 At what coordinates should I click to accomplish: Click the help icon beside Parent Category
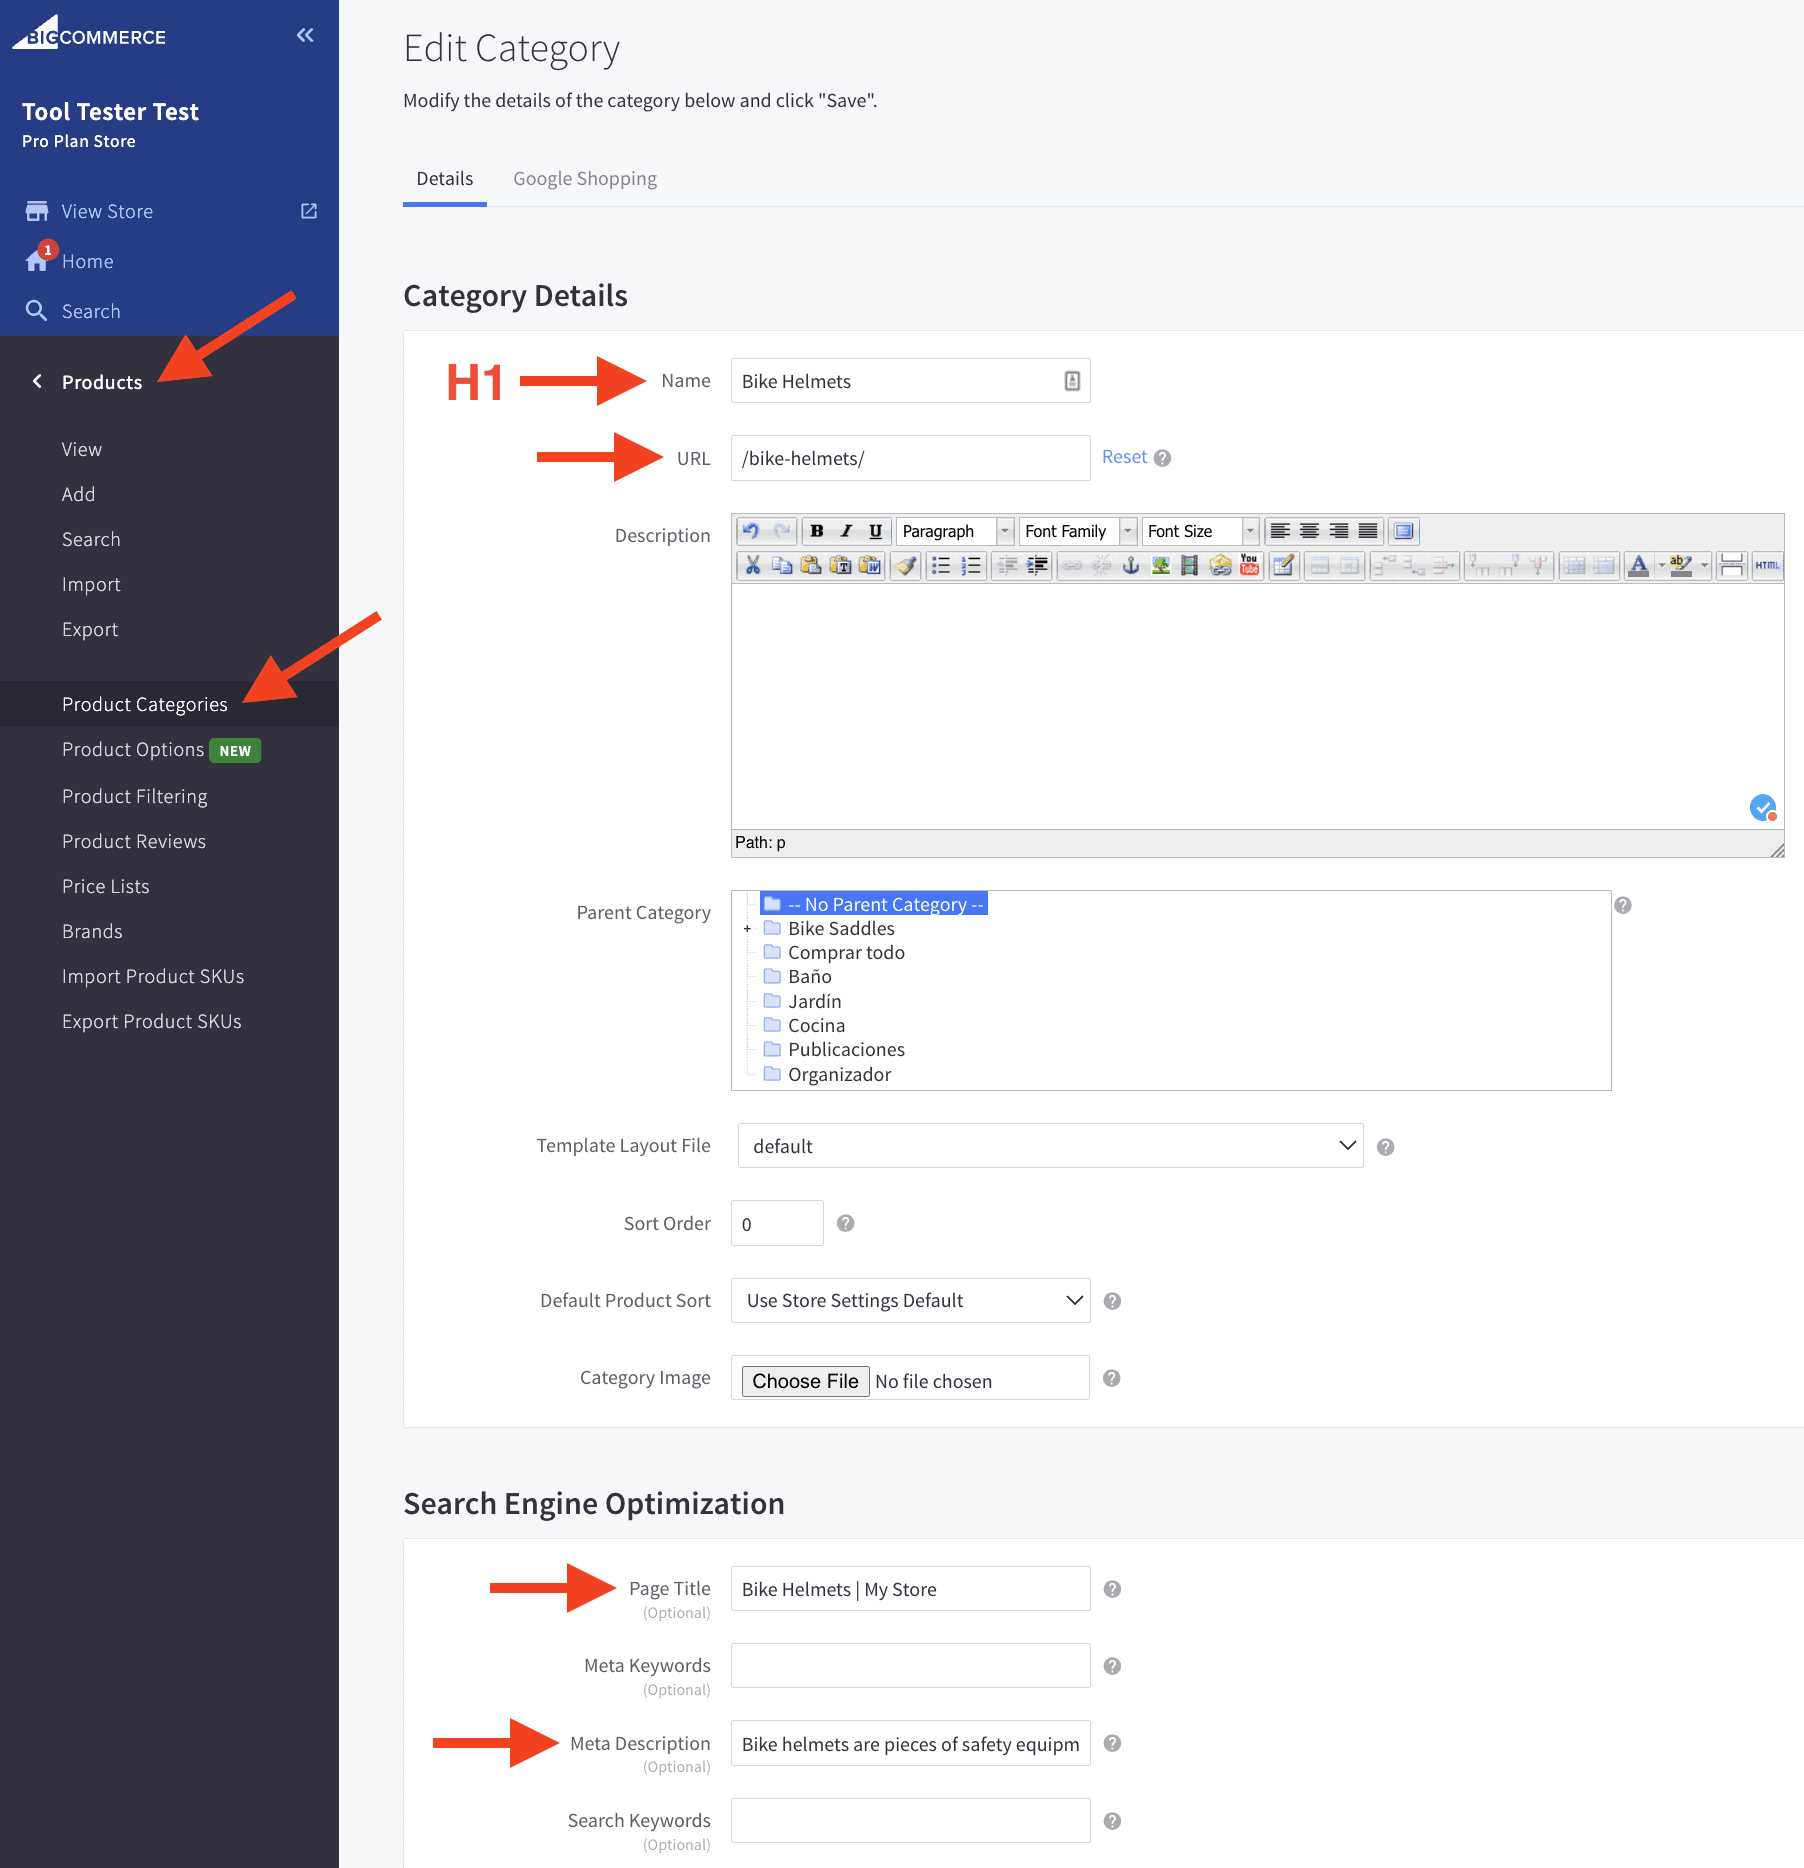pos(1623,905)
